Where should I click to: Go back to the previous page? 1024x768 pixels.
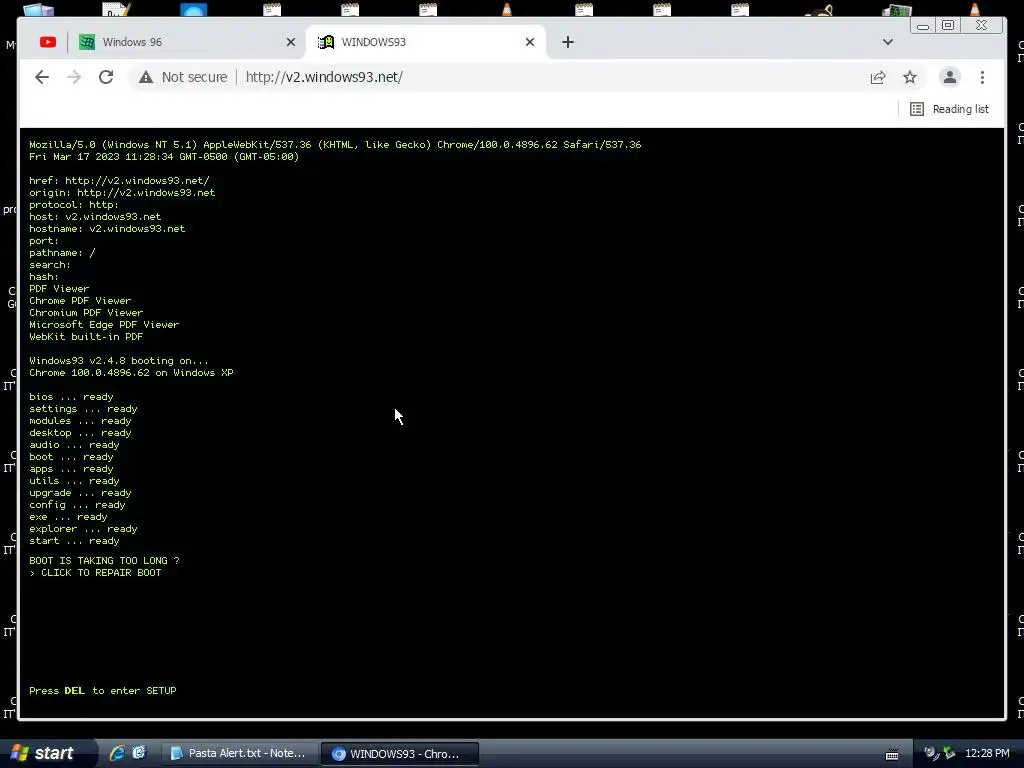click(42, 77)
